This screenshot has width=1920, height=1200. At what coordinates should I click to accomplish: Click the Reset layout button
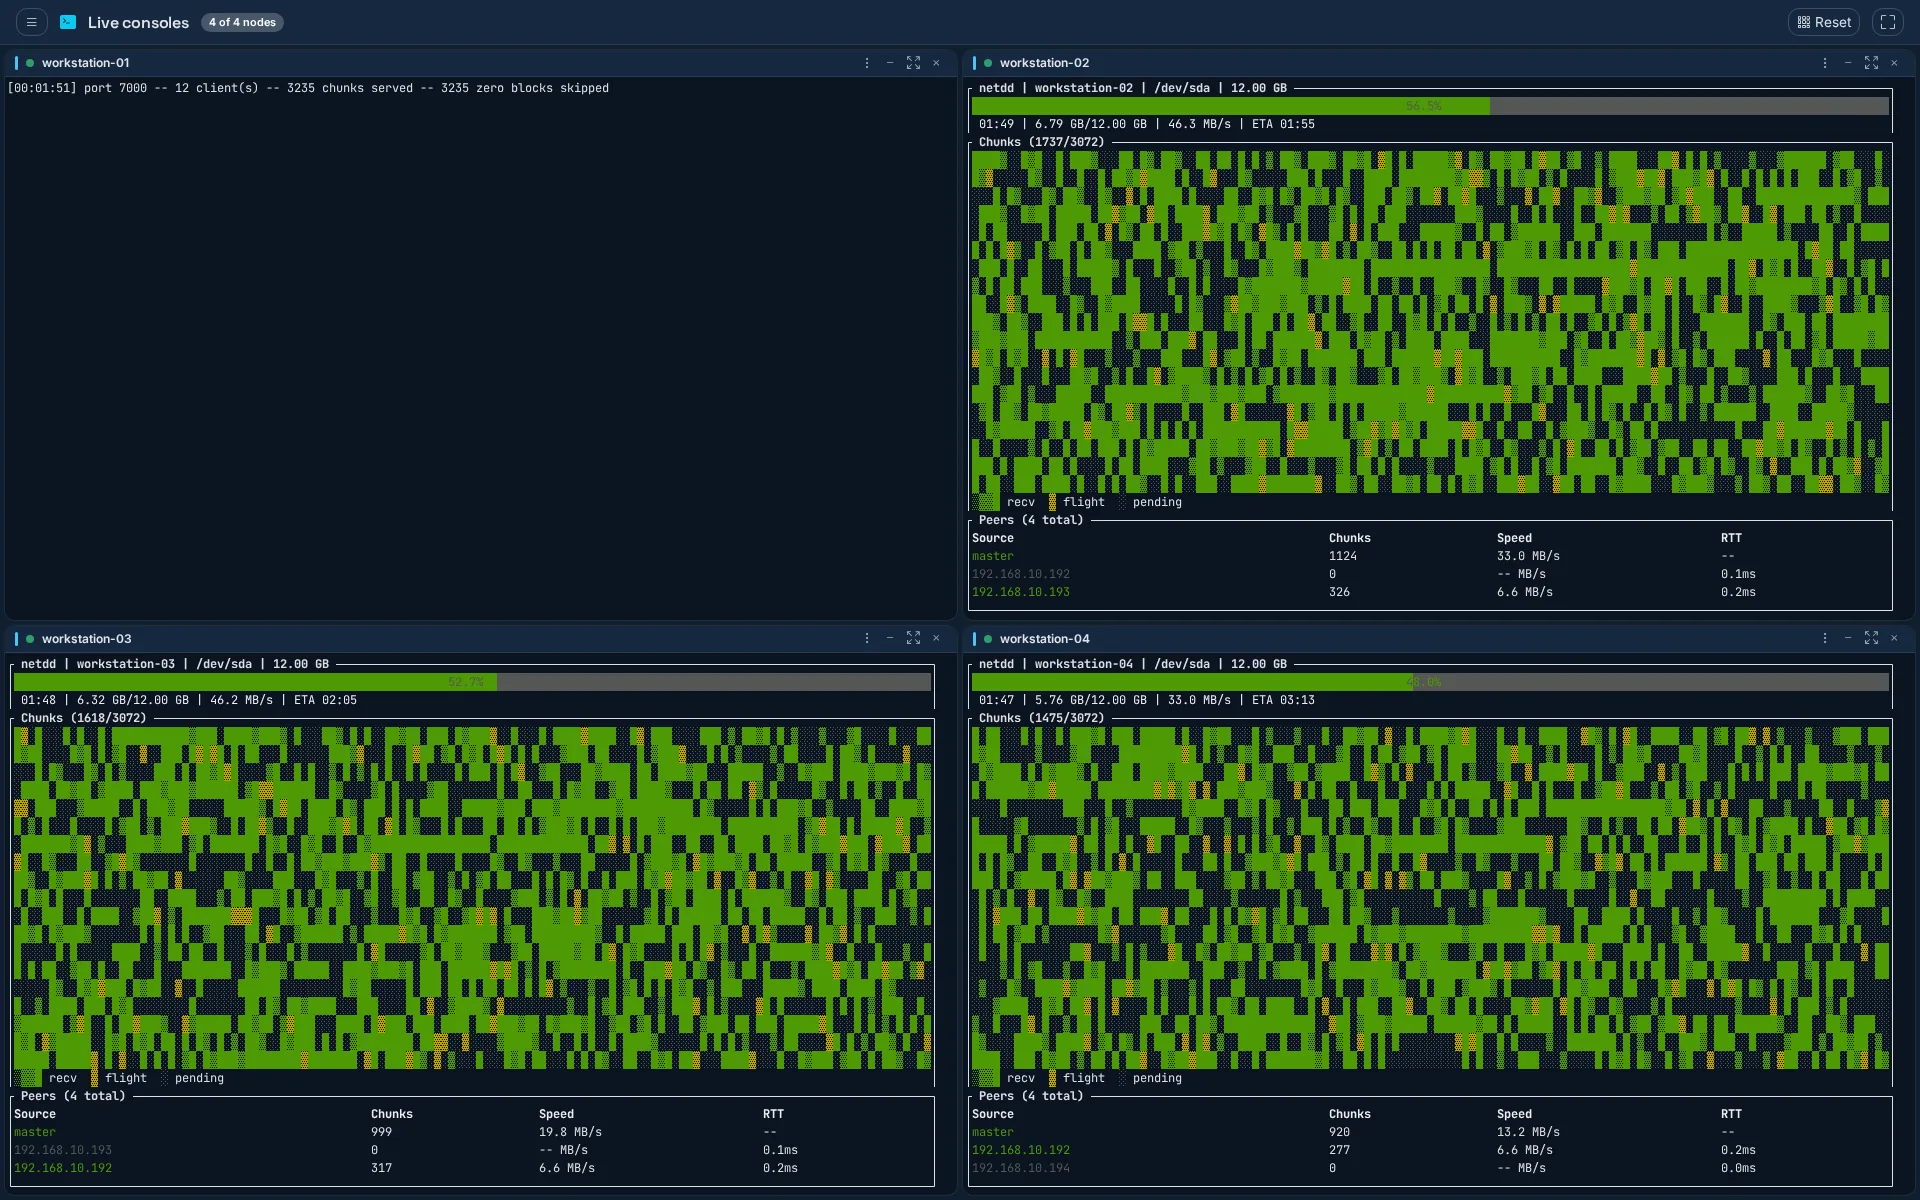tap(1824, 22)
